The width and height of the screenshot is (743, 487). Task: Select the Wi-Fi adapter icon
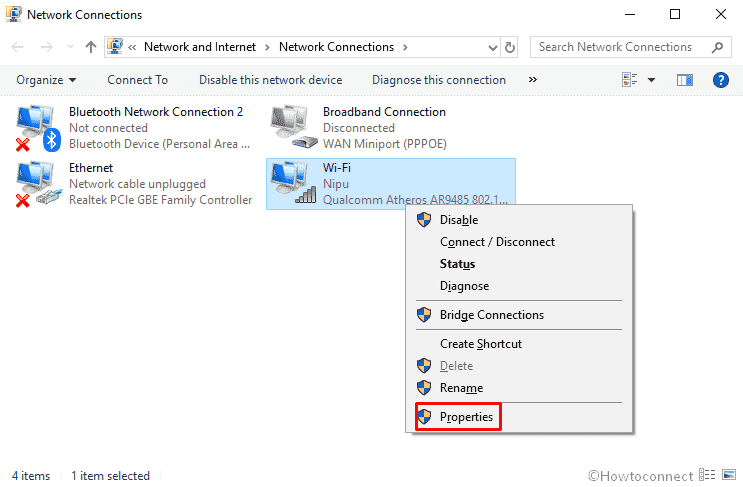[x=293, y=184]
